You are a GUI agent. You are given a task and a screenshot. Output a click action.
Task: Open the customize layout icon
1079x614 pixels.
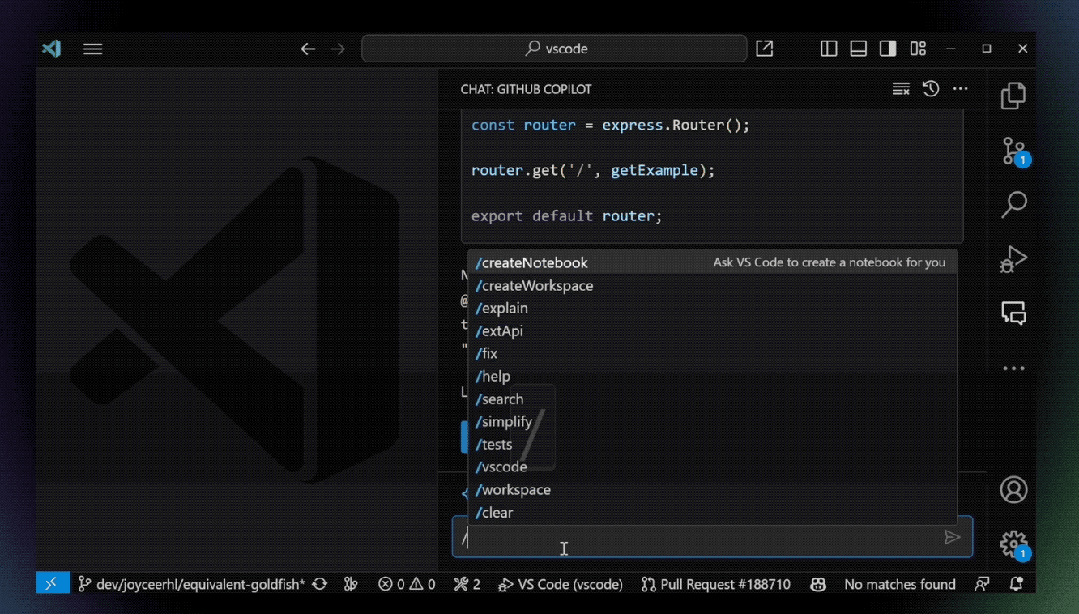click(918, 49)
